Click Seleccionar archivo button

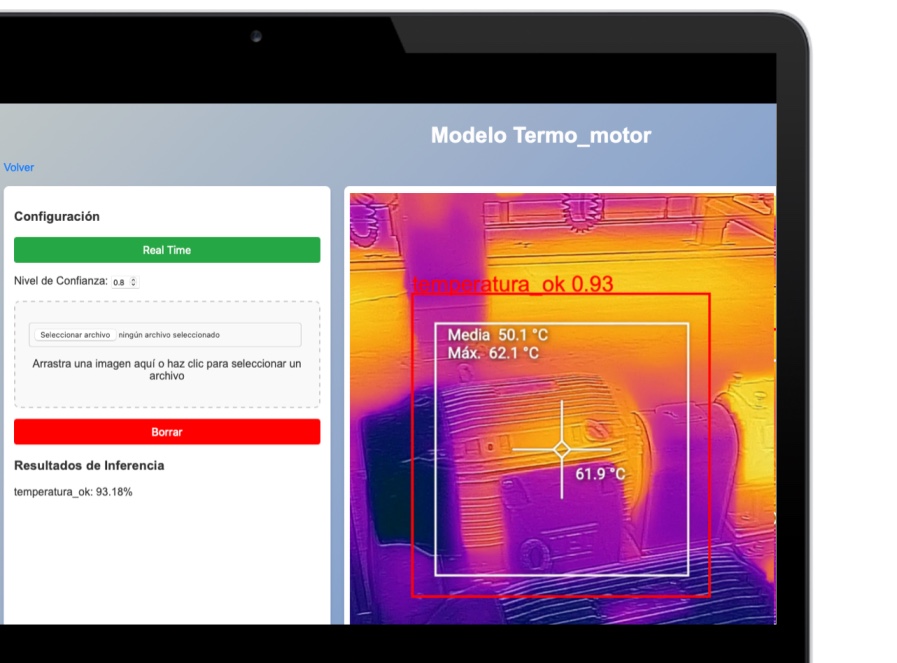click(75, 335)
